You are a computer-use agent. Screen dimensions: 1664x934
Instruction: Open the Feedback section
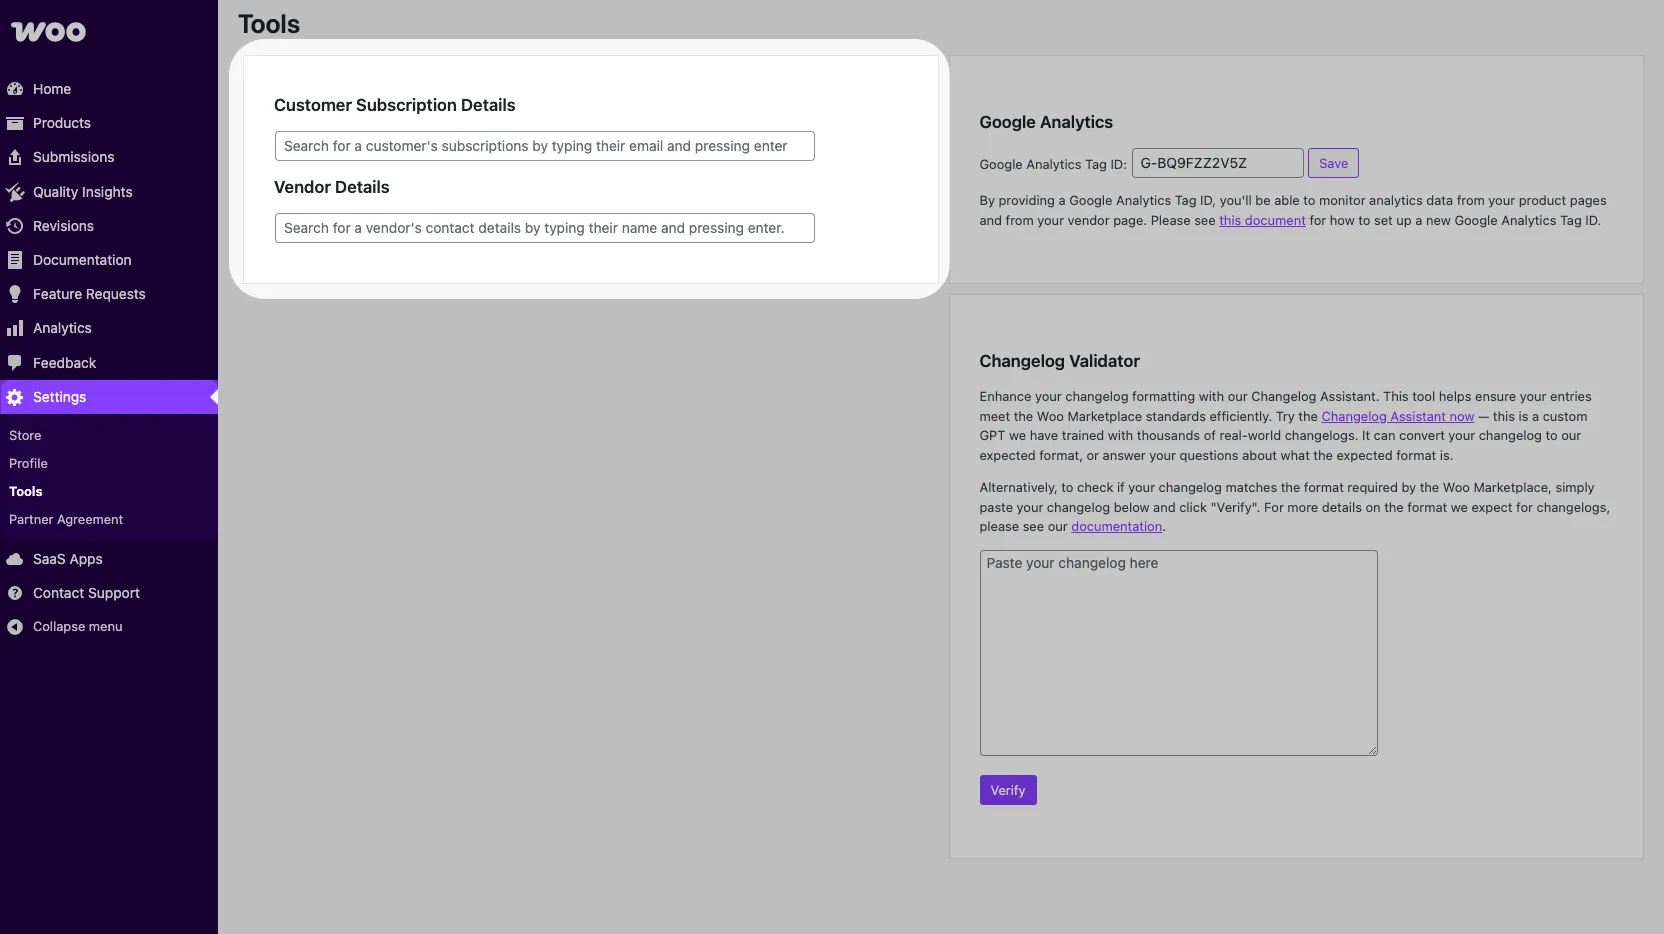65,362
